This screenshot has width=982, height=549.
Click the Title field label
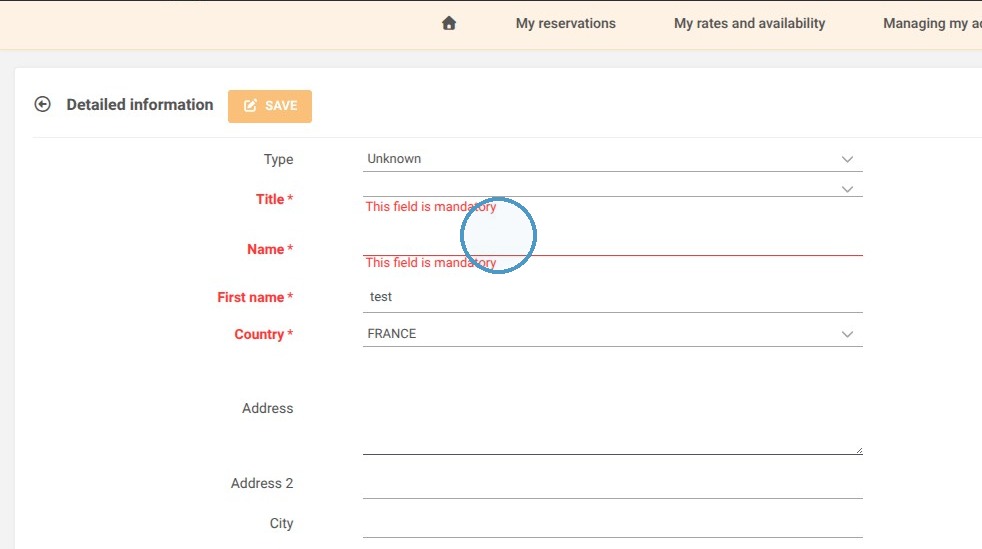274,199
